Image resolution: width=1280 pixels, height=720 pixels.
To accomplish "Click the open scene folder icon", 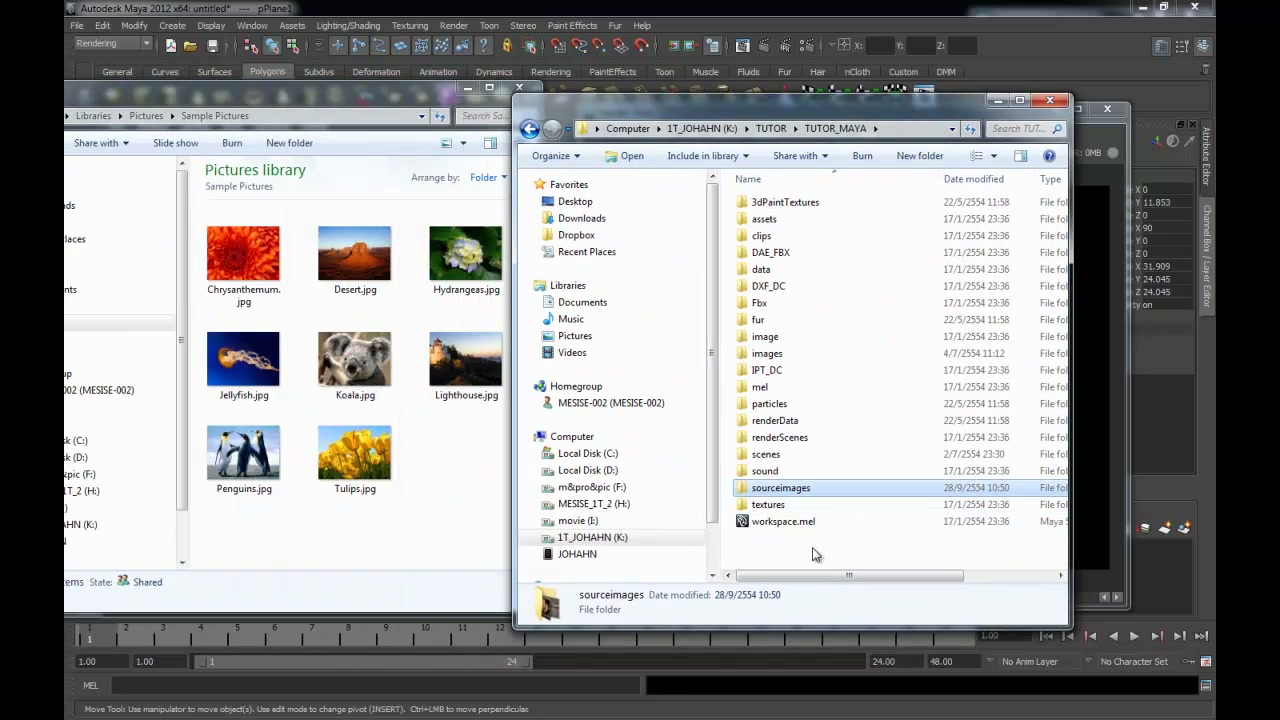I will (x=190, y=46).
